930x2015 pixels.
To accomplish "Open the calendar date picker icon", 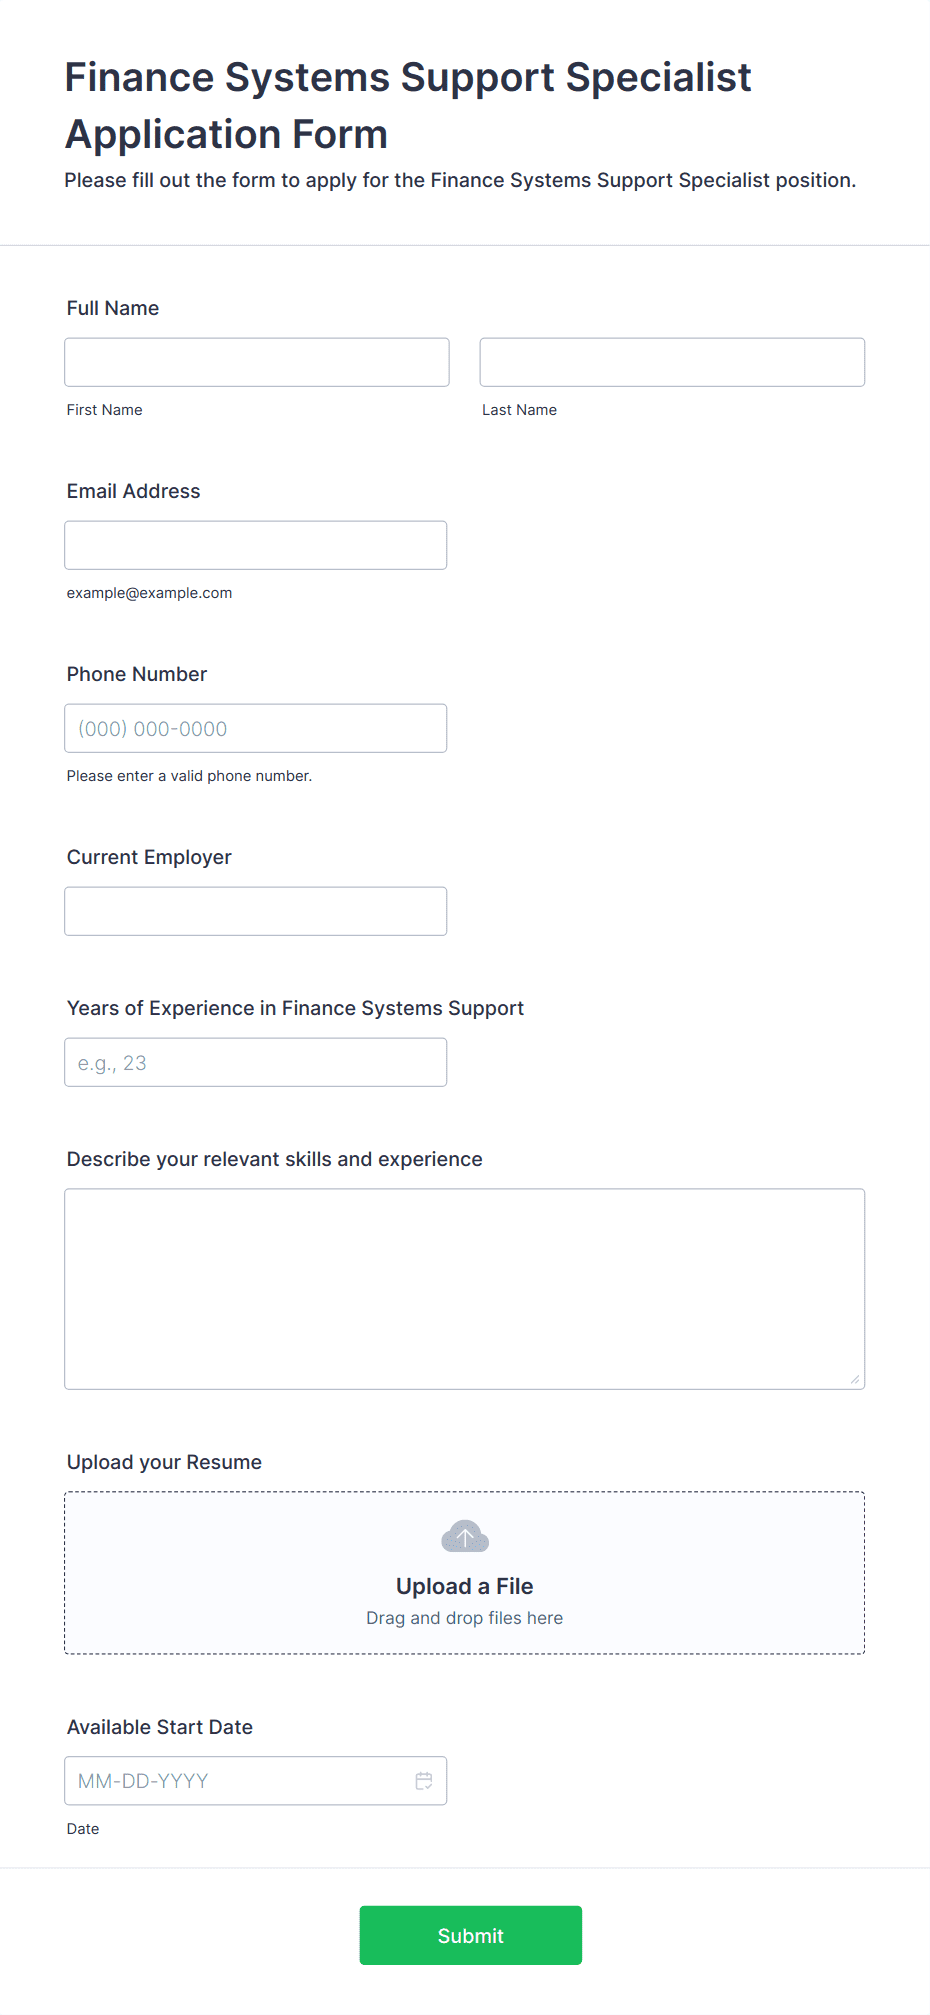I will coord(424,1781).
